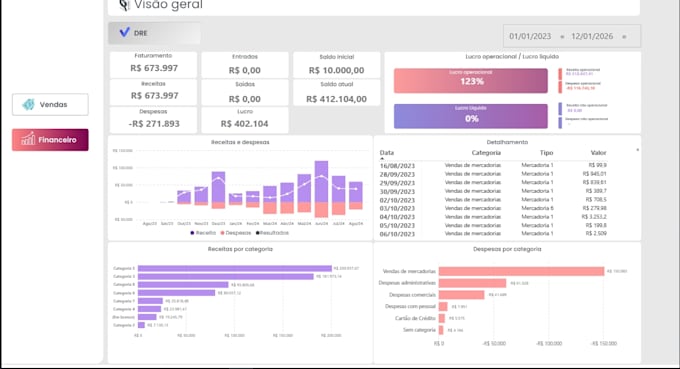
Task: Sort table by Data column header
Action: tap(387, 153)
